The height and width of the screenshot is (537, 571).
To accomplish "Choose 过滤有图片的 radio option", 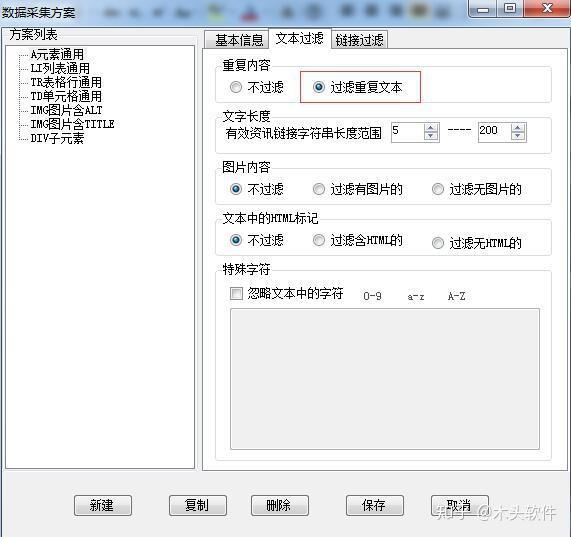I will click(357, 189).
